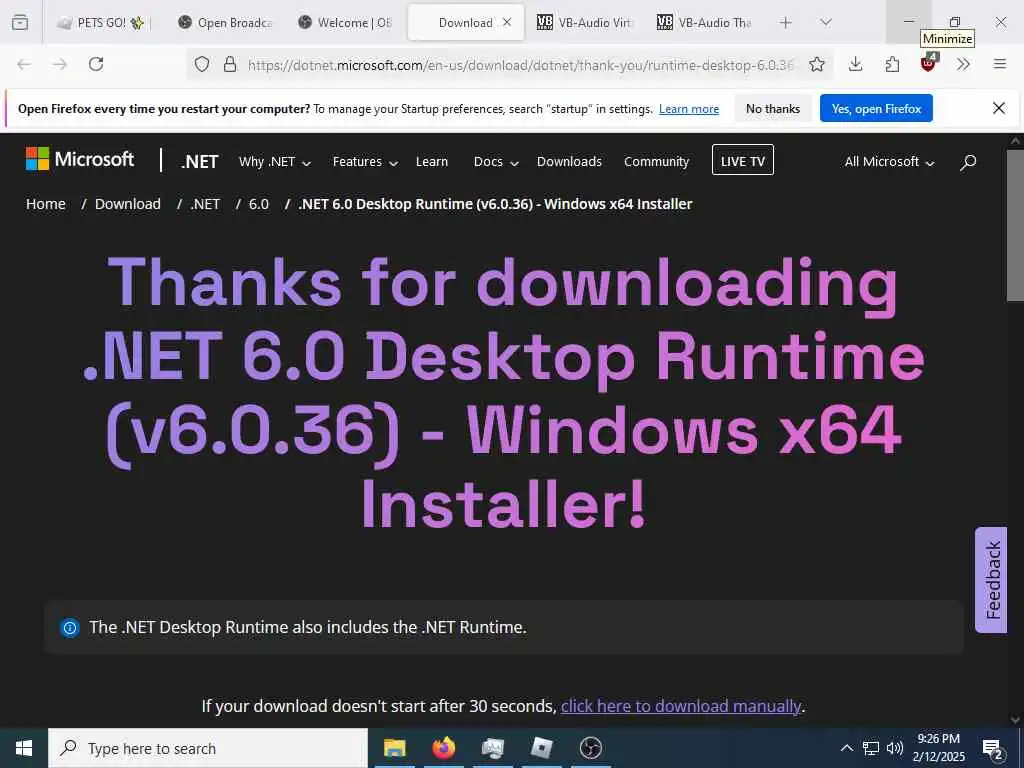Image resolution: width=1024 pixels, height=768 pixels.
Task: Open the Learn more link
Action: 689,108
